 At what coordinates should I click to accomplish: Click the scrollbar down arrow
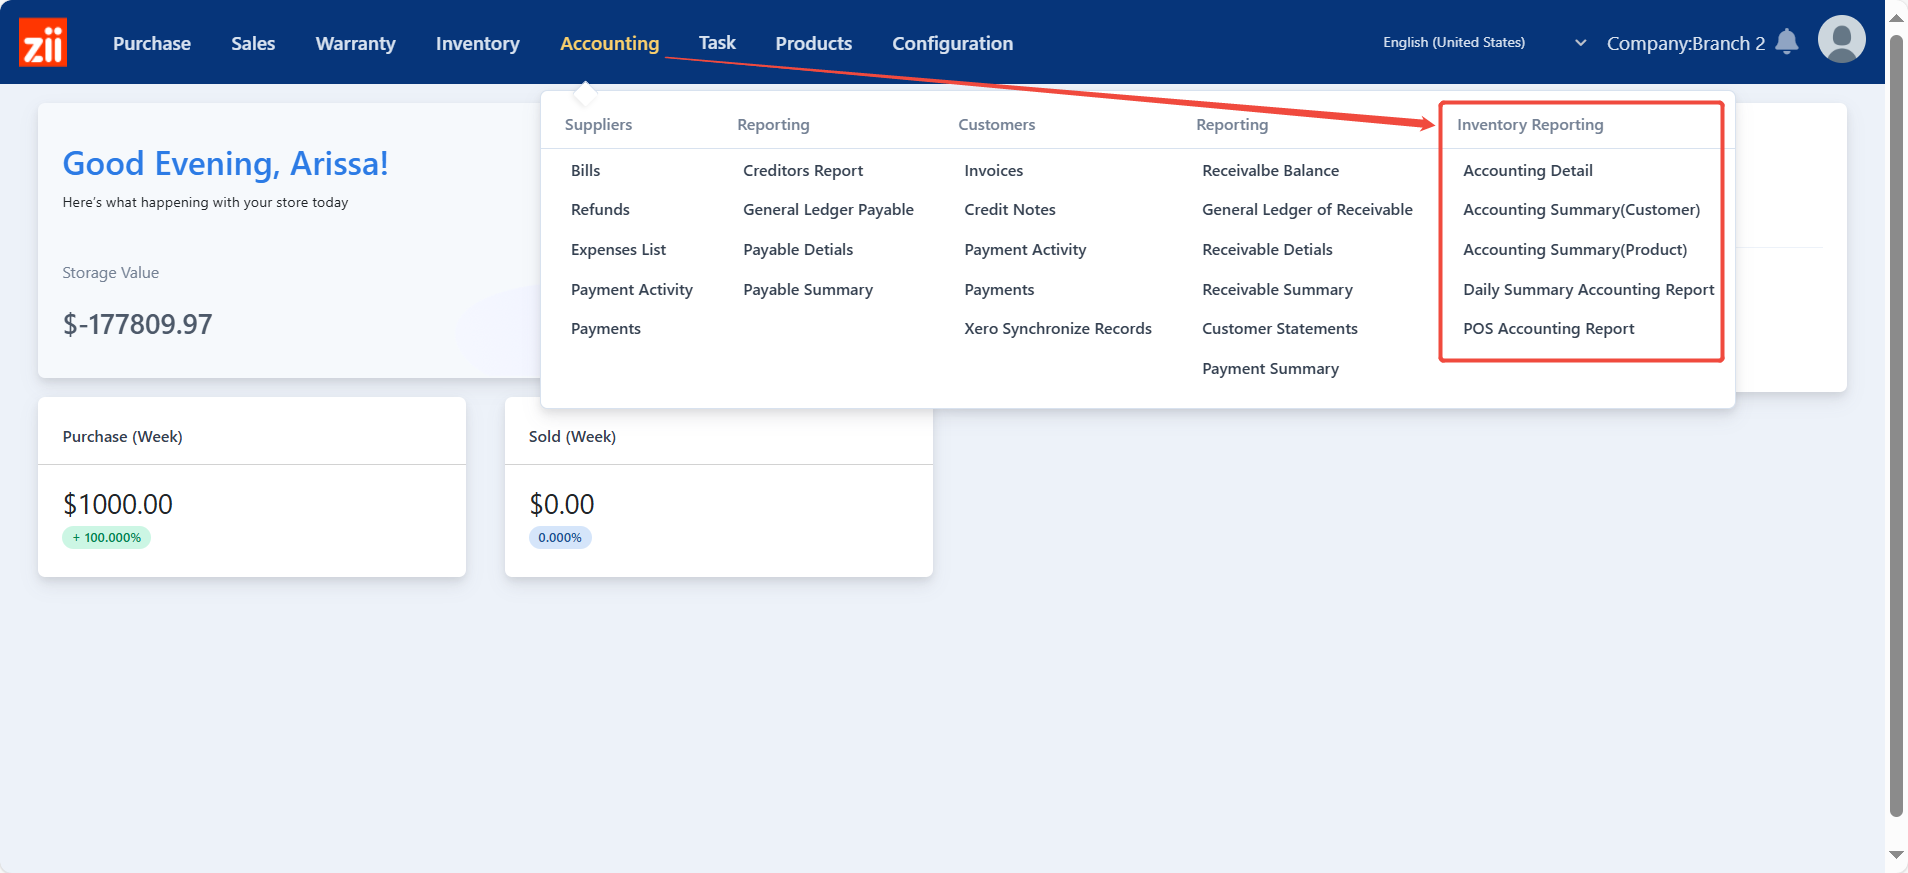1896,855
